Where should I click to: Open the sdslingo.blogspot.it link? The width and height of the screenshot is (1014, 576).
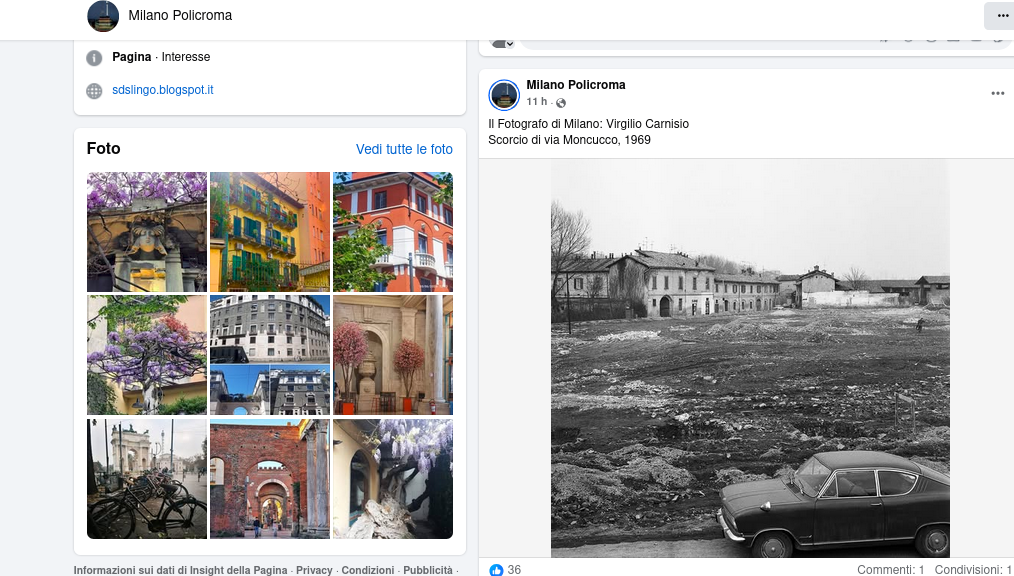coord(162,90)
